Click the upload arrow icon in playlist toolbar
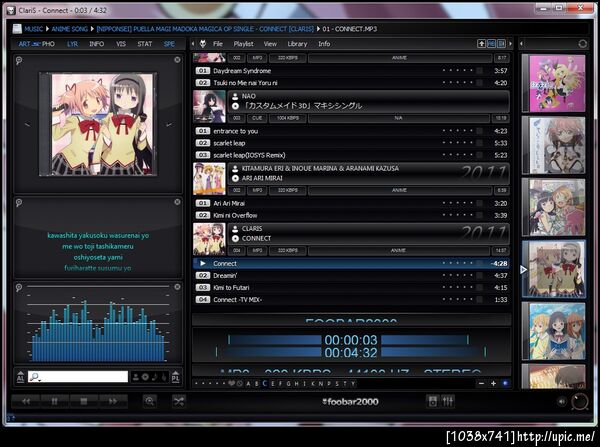 481,44
